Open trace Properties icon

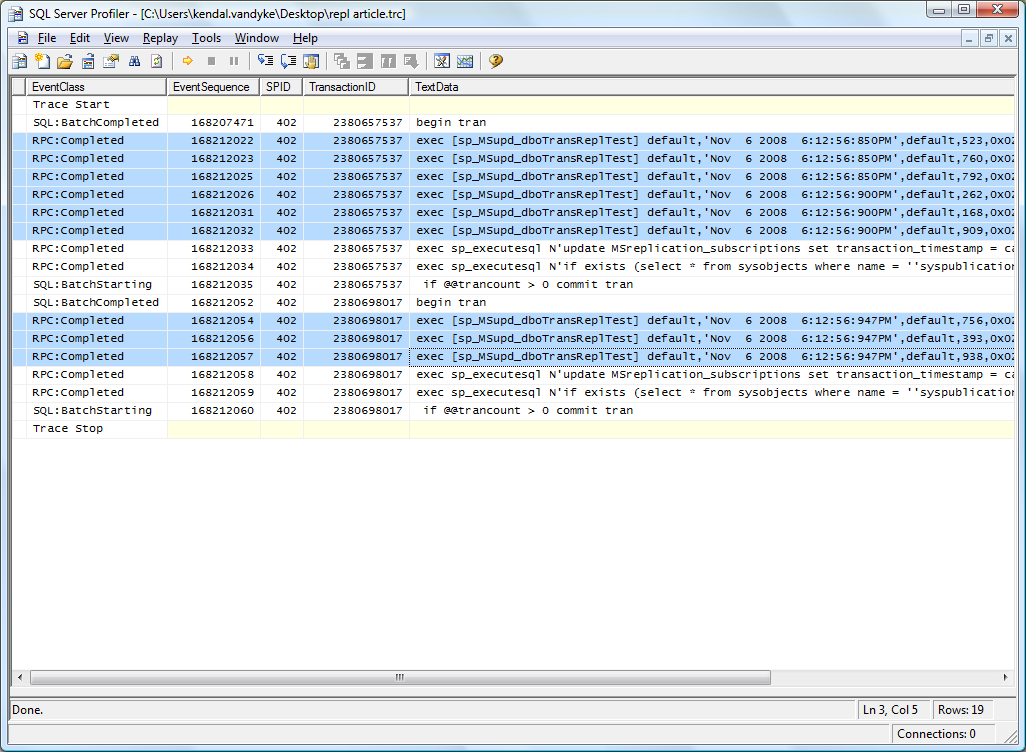pyautogui.click(x=111, y=62)
